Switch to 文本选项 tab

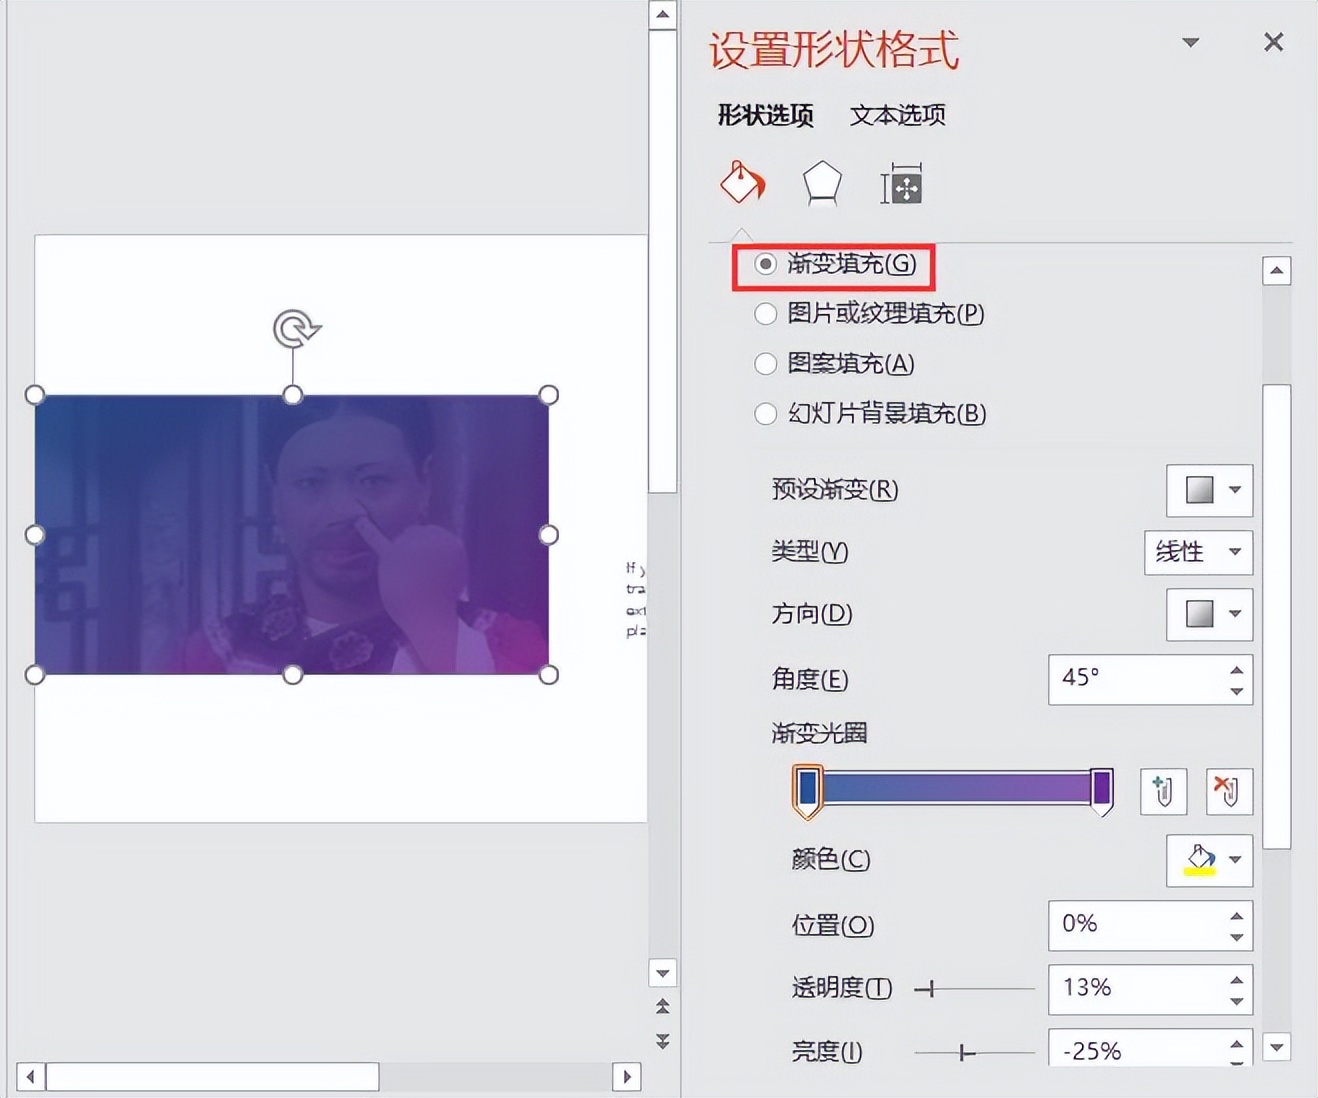pyautogui.click(x=897, y=115)
